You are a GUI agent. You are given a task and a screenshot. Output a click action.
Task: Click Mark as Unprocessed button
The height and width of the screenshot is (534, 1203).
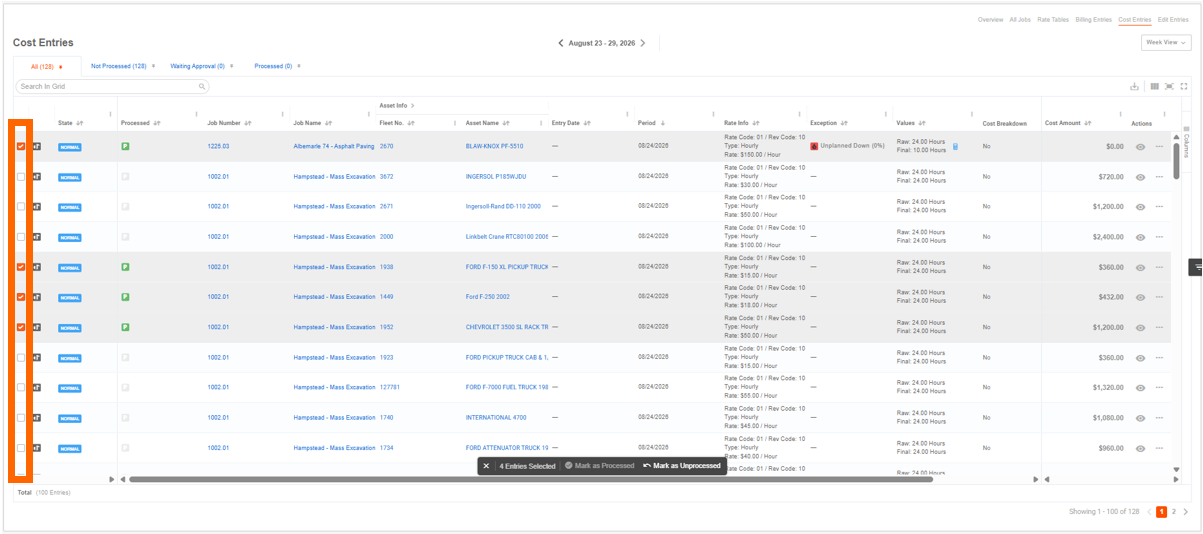tap(681, 466)
